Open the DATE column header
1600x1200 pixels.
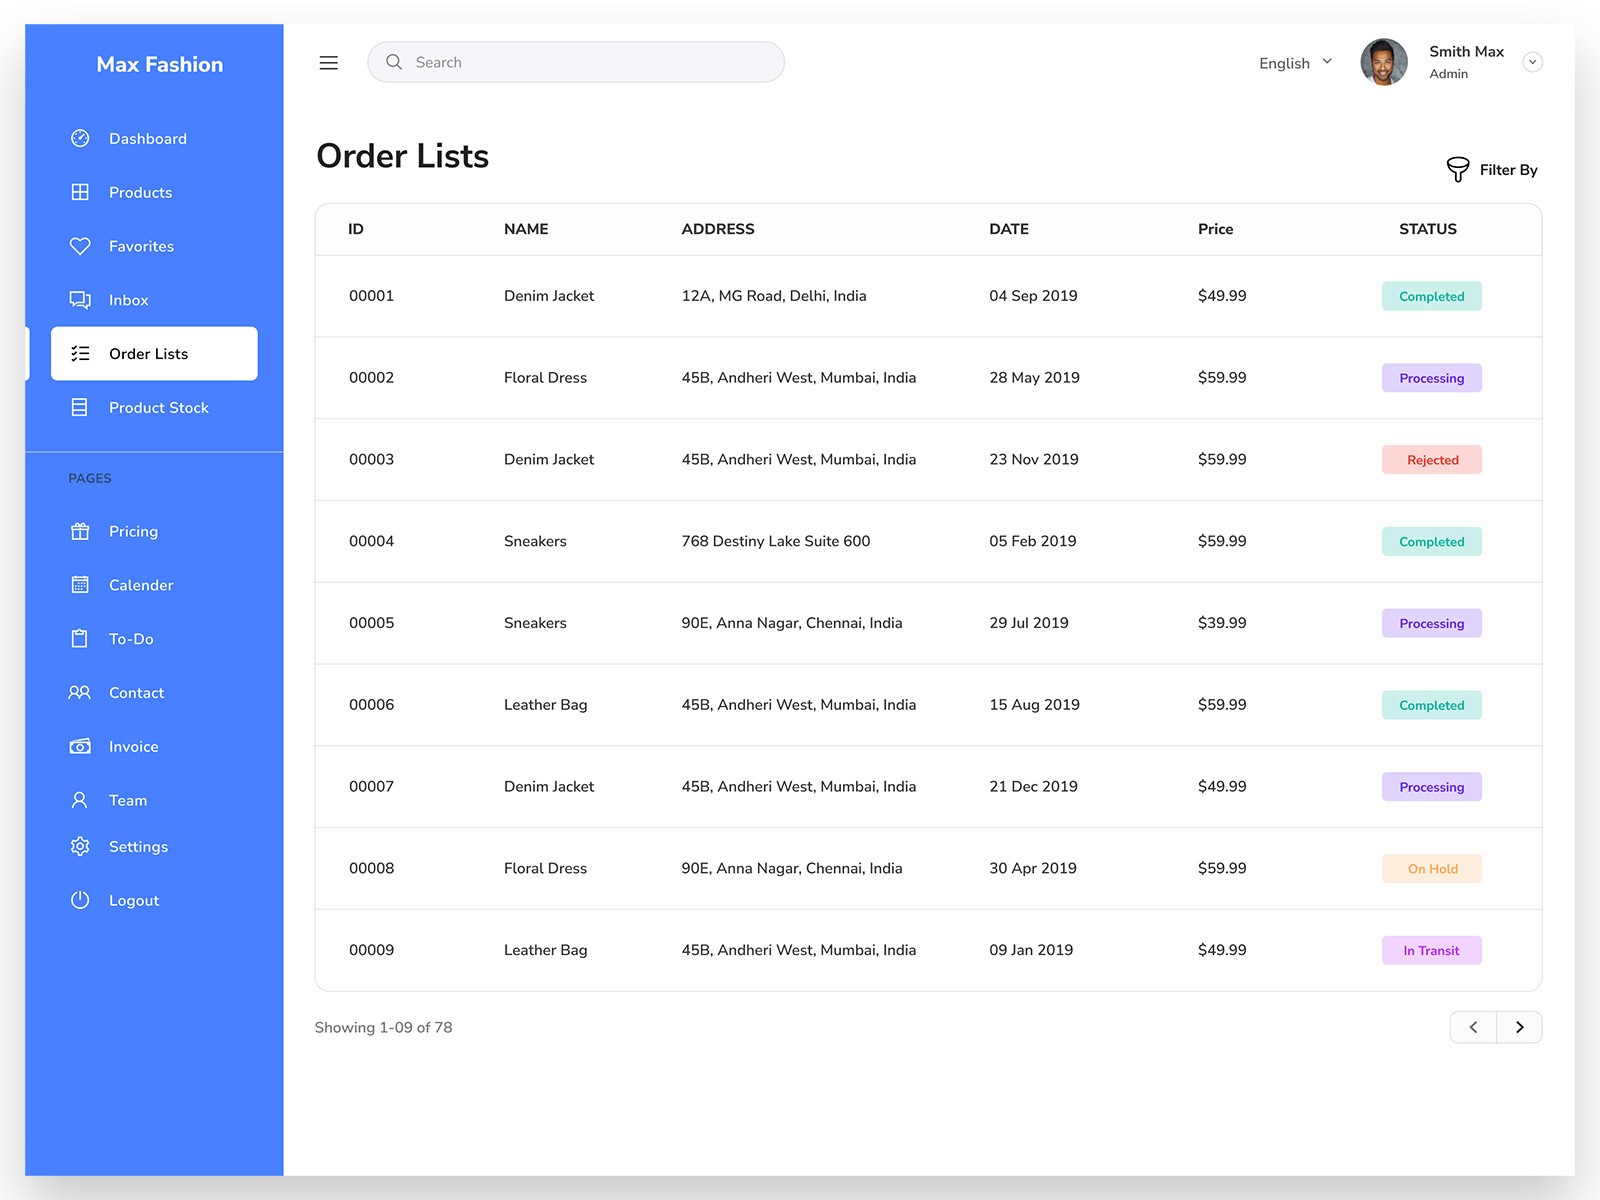[x=1008, y=229]
